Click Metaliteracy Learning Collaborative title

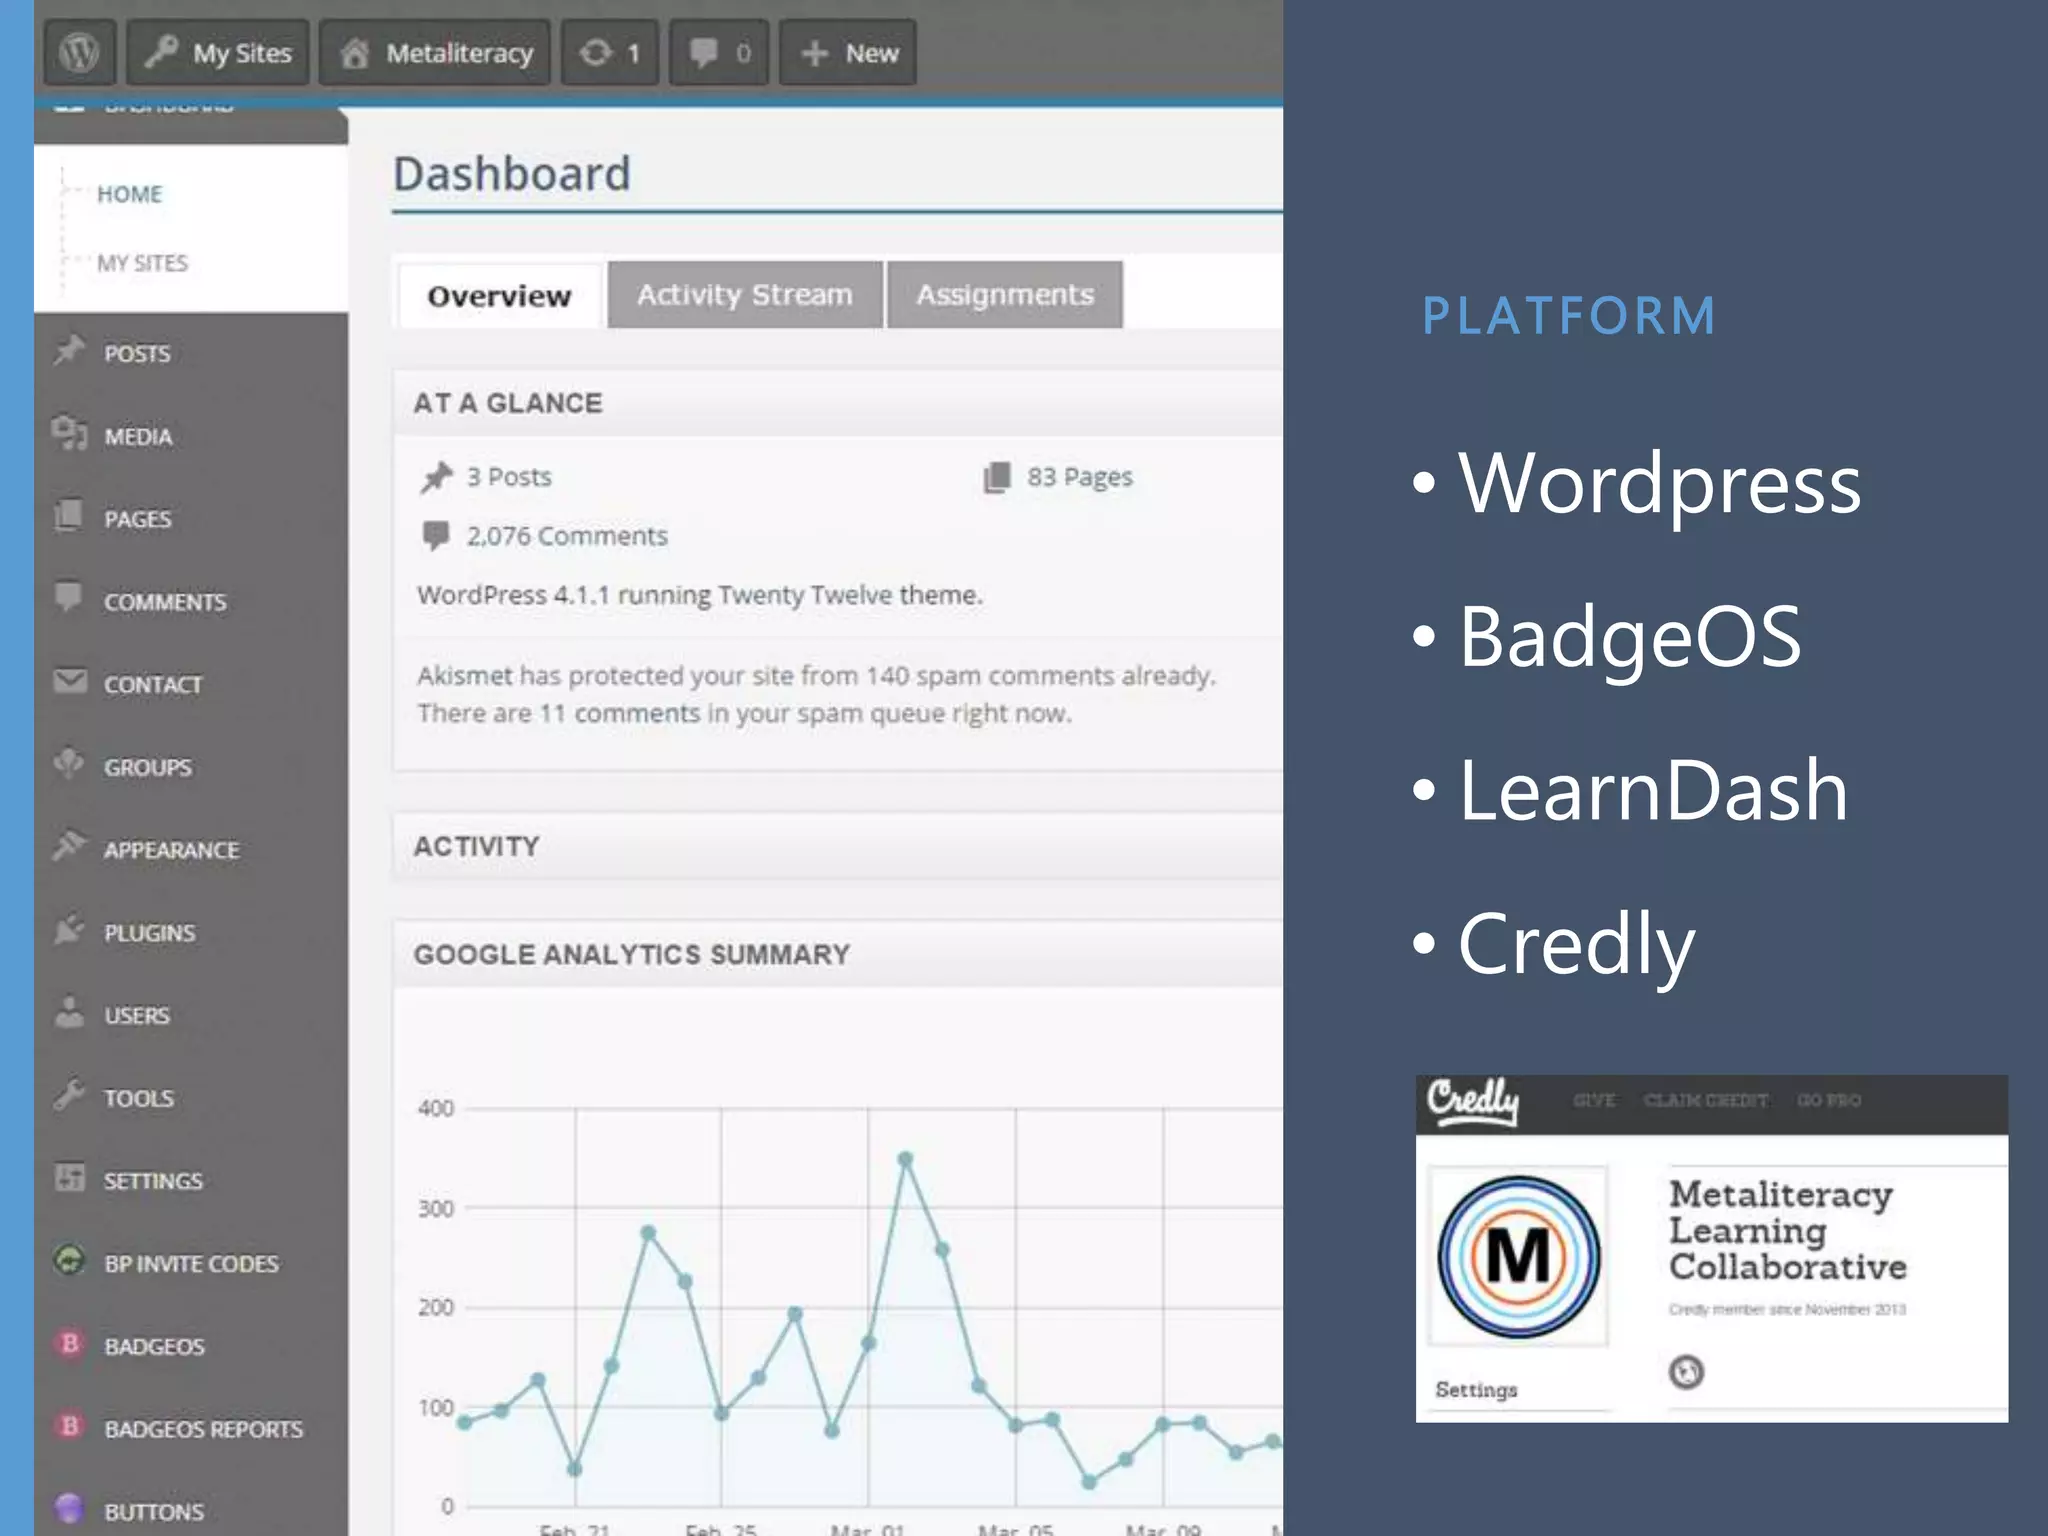[x=1788, y=1230]
